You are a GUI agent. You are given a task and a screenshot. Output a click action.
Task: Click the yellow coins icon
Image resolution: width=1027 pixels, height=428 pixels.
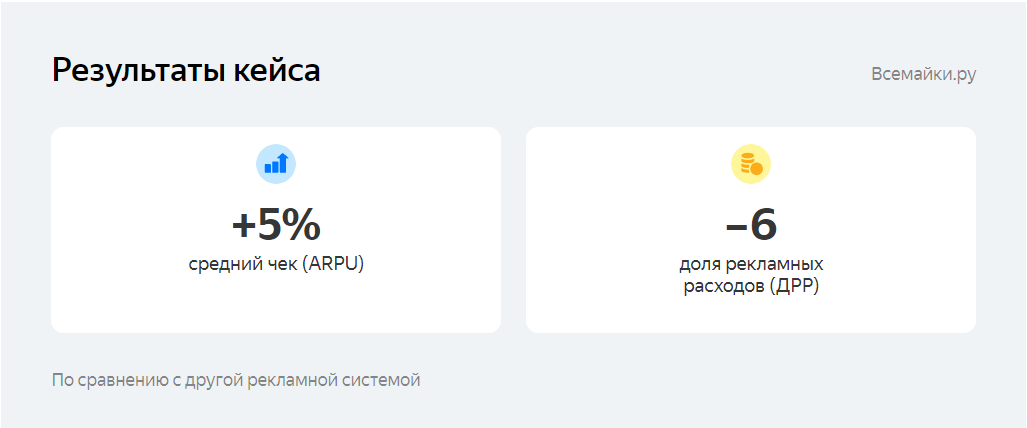(750, 164)
